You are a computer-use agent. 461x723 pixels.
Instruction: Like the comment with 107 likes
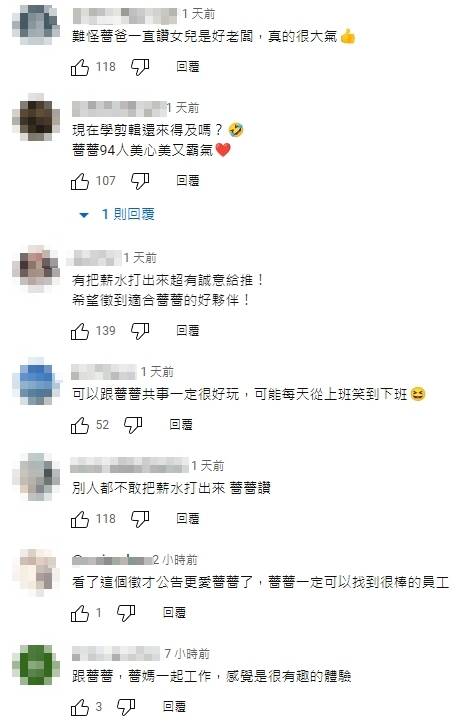[x=80, y=181]
